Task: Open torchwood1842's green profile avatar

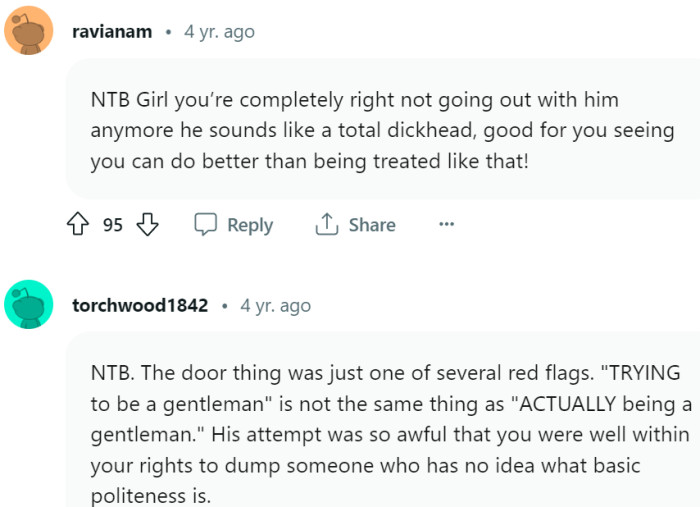Action: (x=29, y=305)
